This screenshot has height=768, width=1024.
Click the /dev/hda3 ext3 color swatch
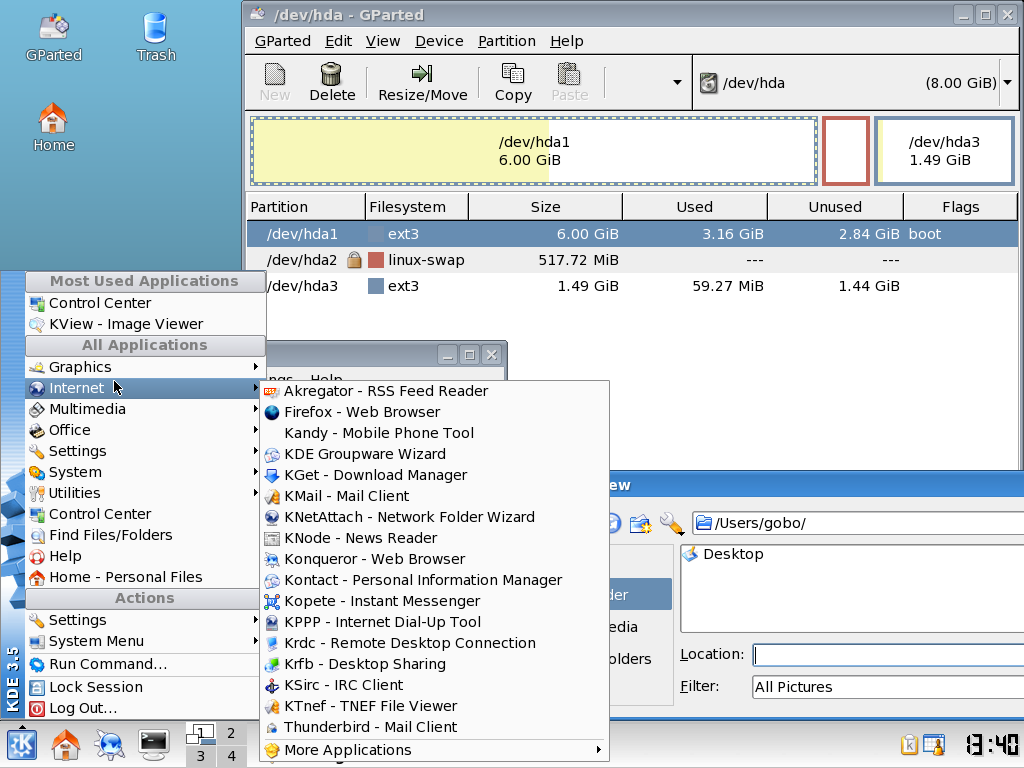(x=376, y=286)
